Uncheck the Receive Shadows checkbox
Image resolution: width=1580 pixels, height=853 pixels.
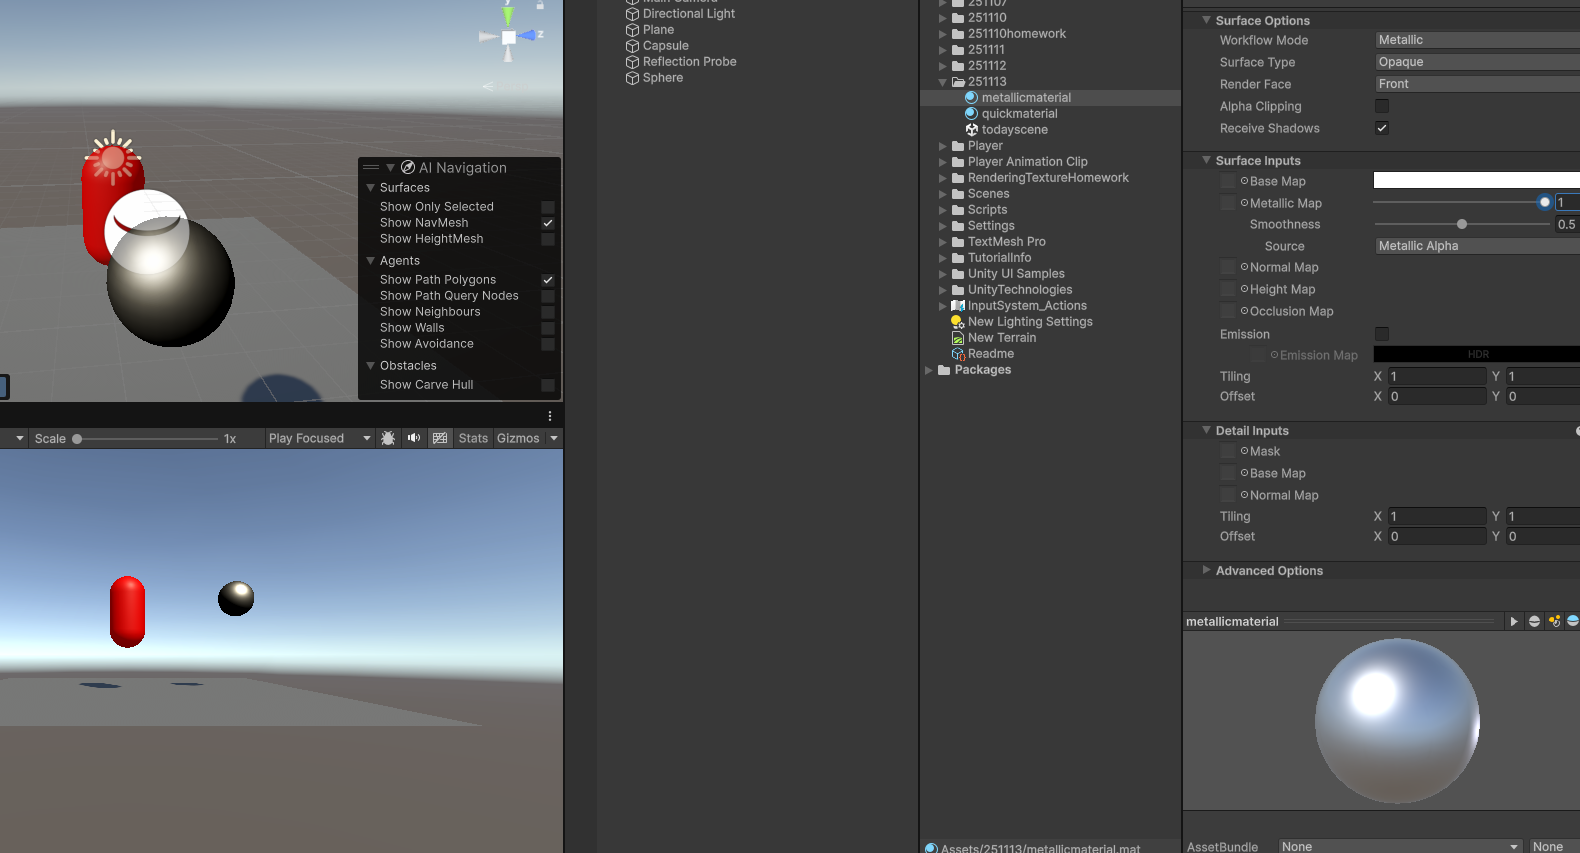1382,128
